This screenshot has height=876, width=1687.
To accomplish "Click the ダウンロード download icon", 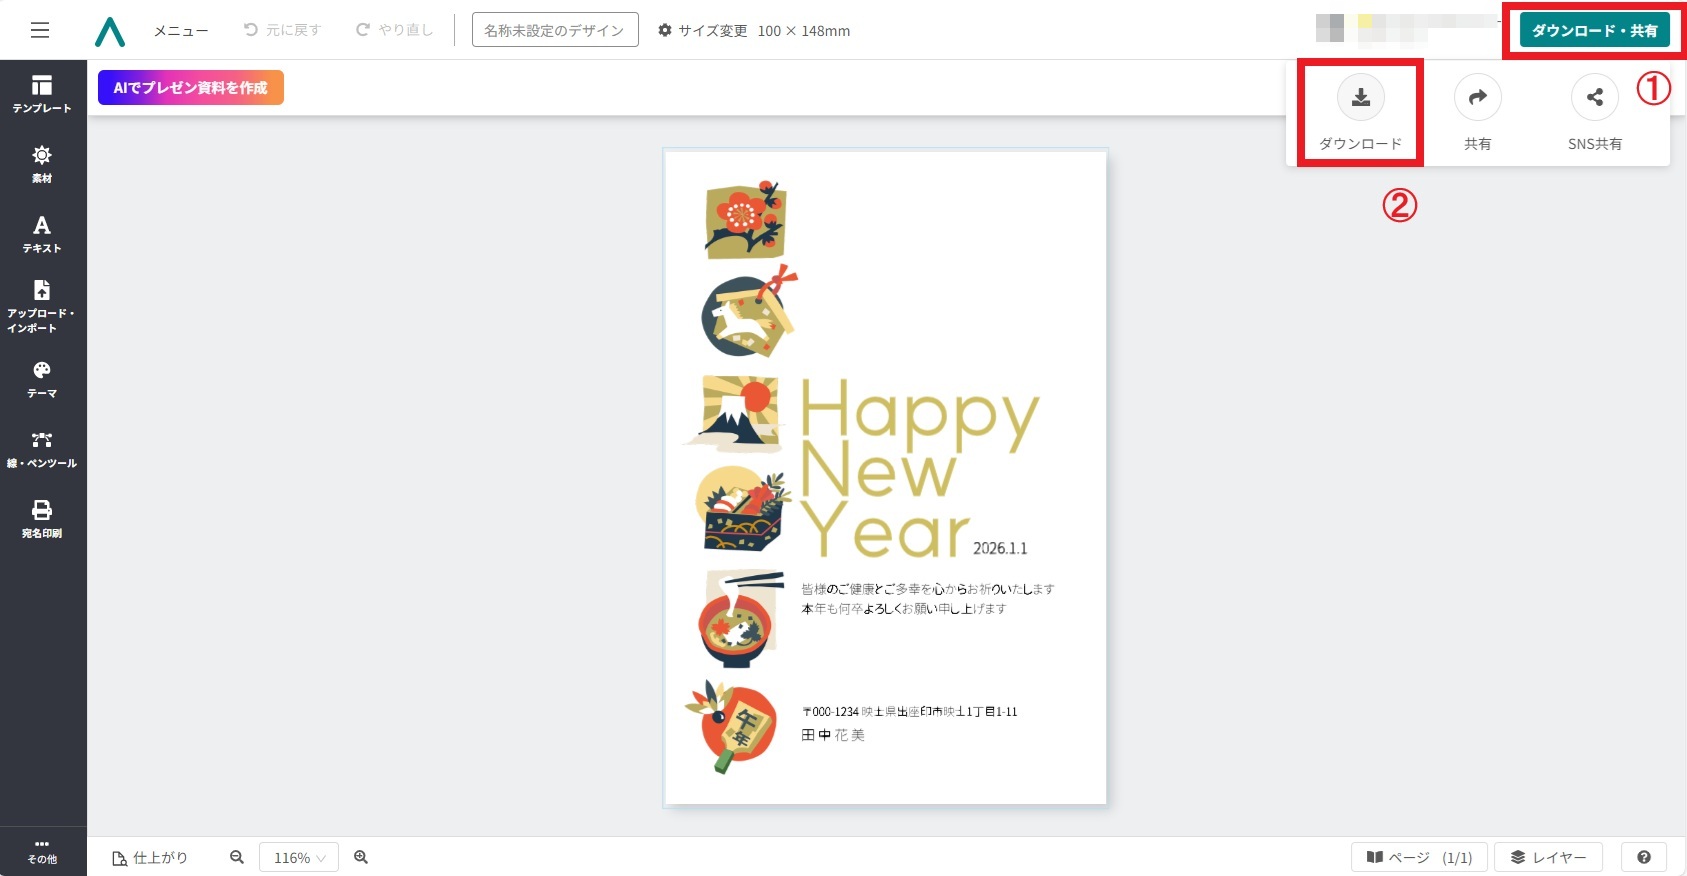I will point(1361,97).
